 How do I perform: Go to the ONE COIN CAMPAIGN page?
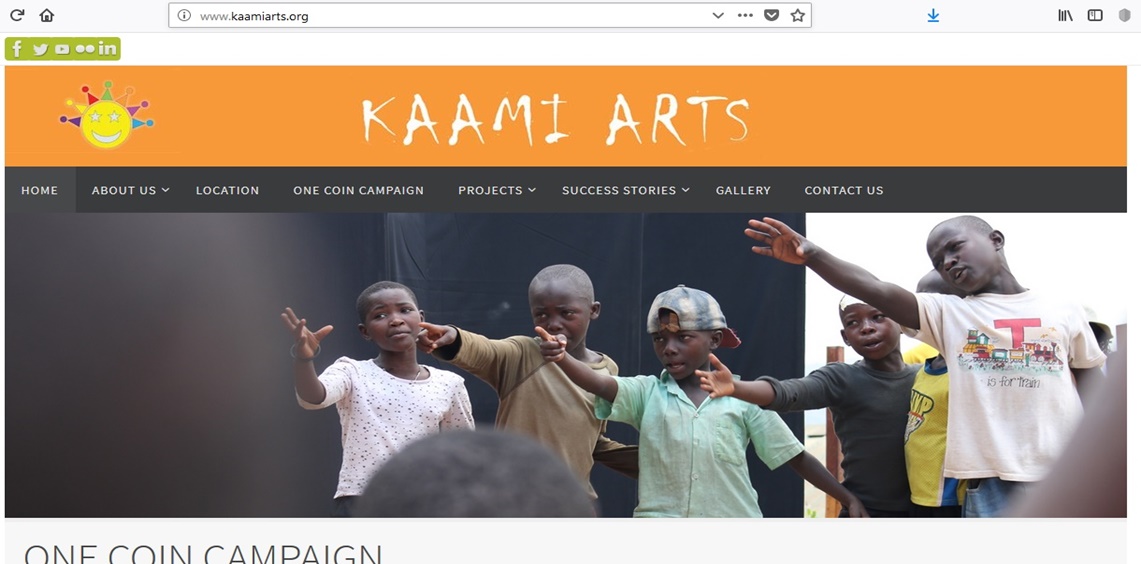[358, 190]
